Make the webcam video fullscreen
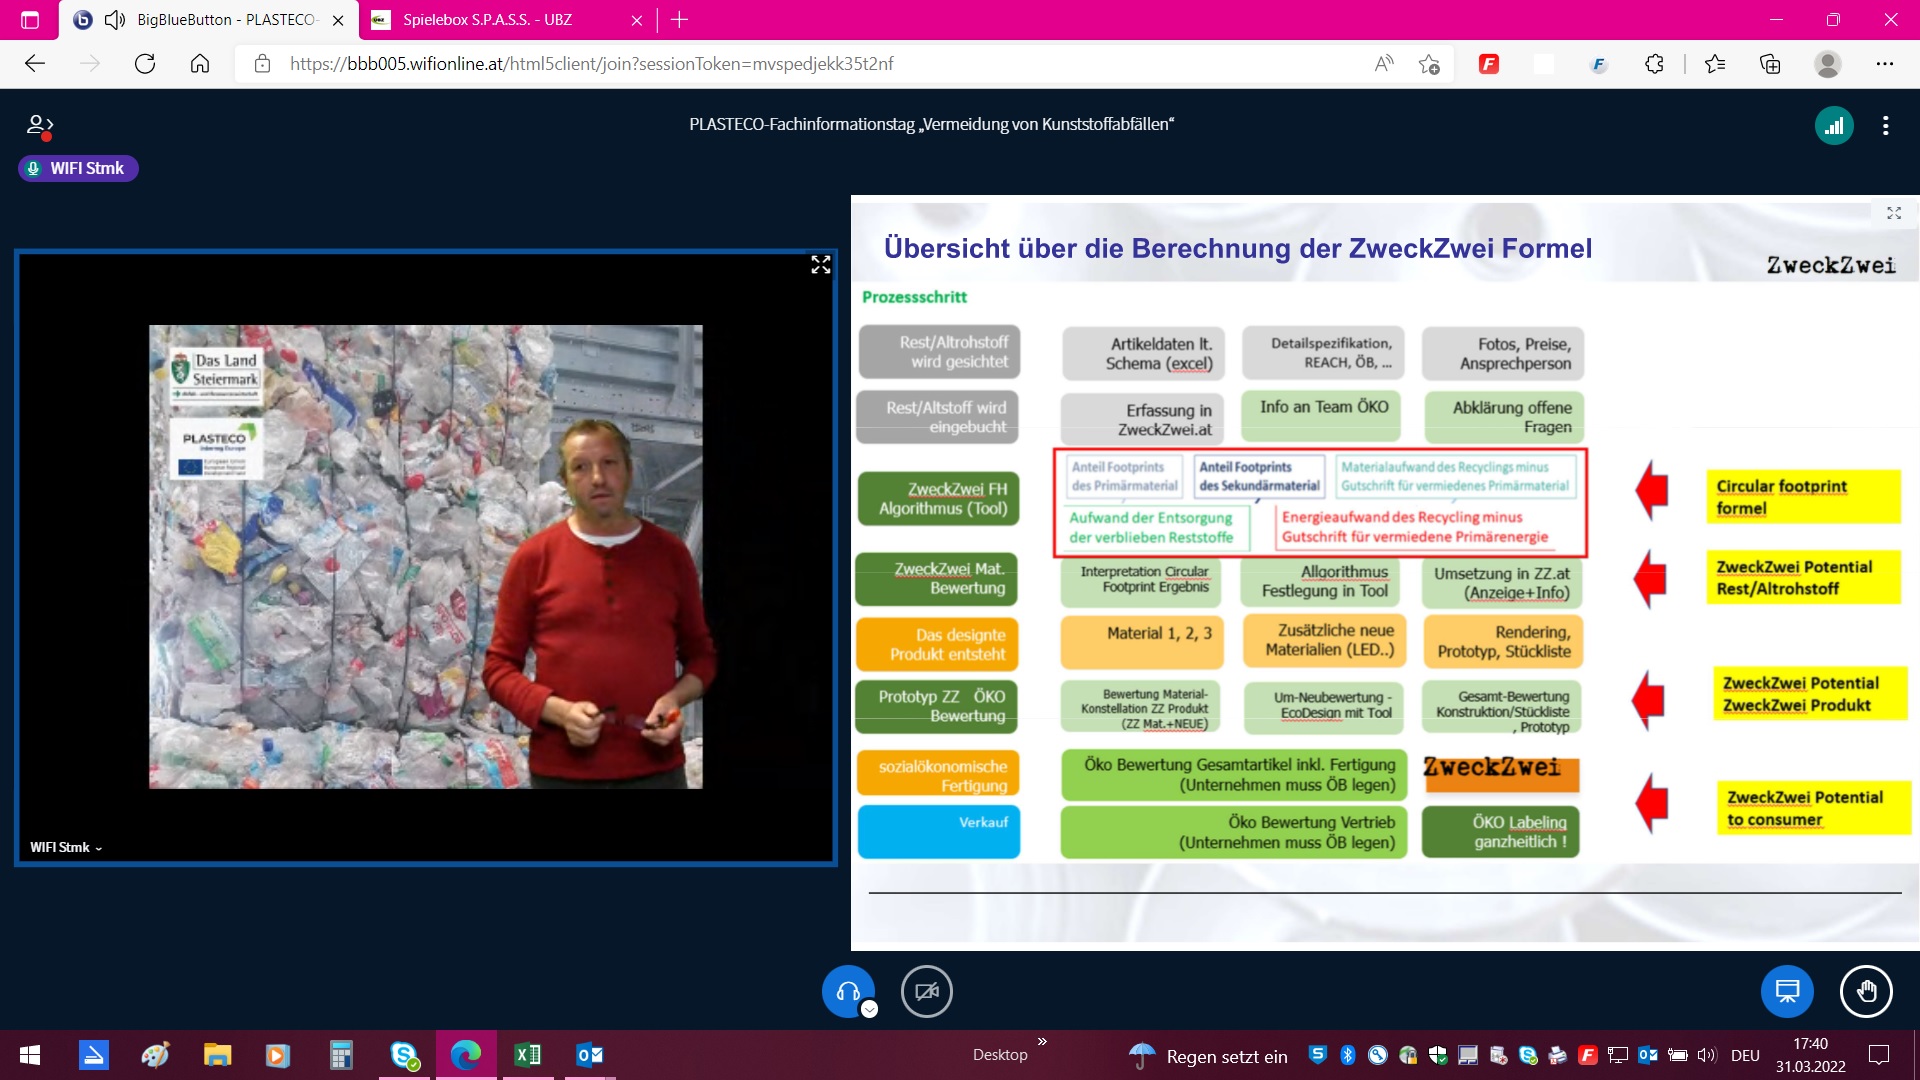This screenshot has width=1920, height=1080. 821,264
